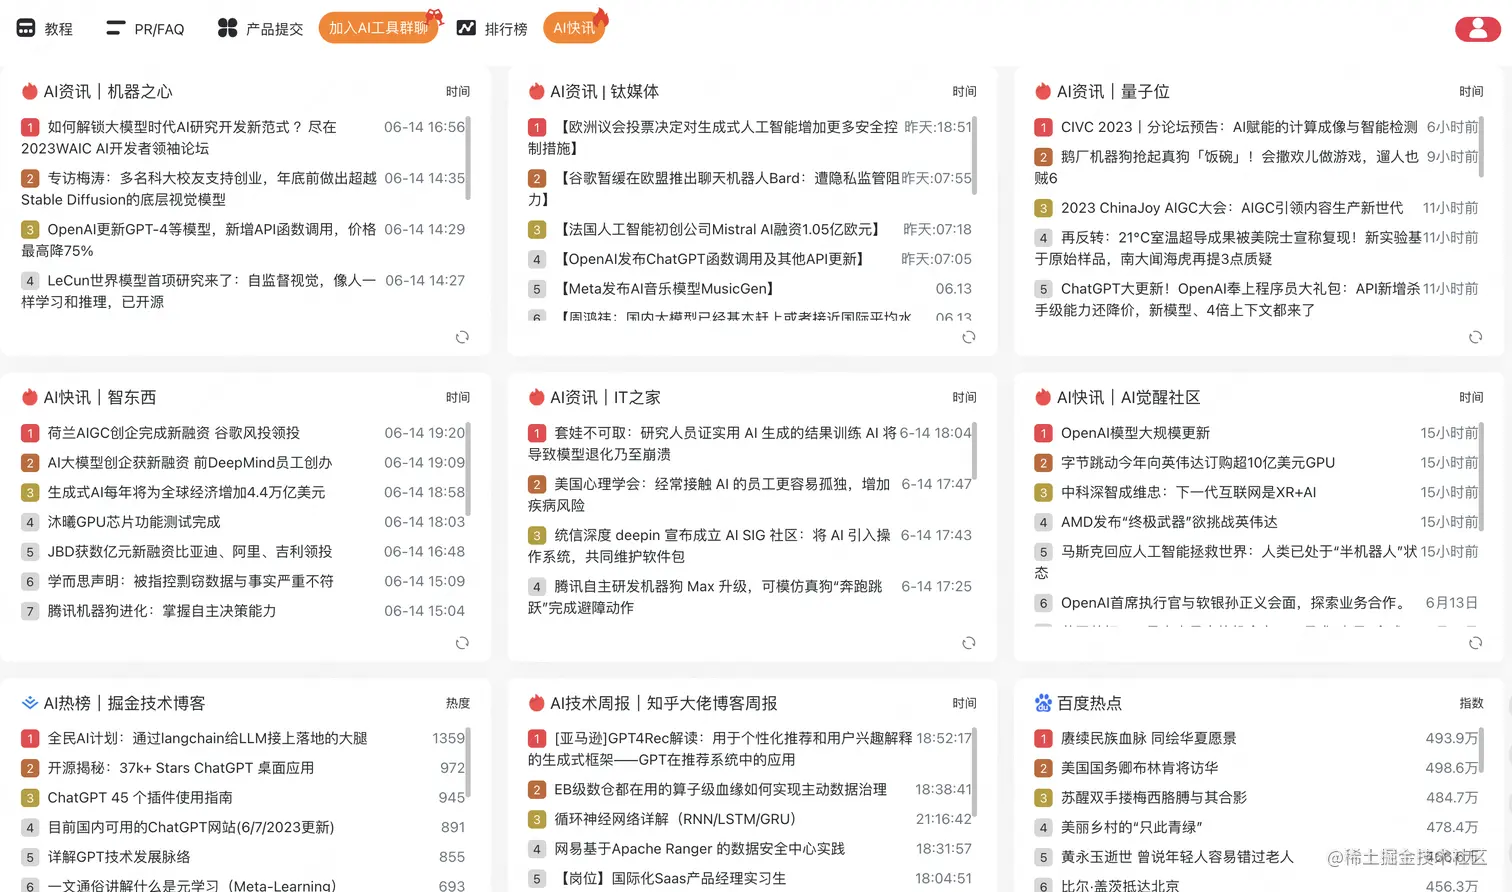The image size is (1512, 892).
Task: Click the IT之家 card scrollbar
Action: coord(974,450)
